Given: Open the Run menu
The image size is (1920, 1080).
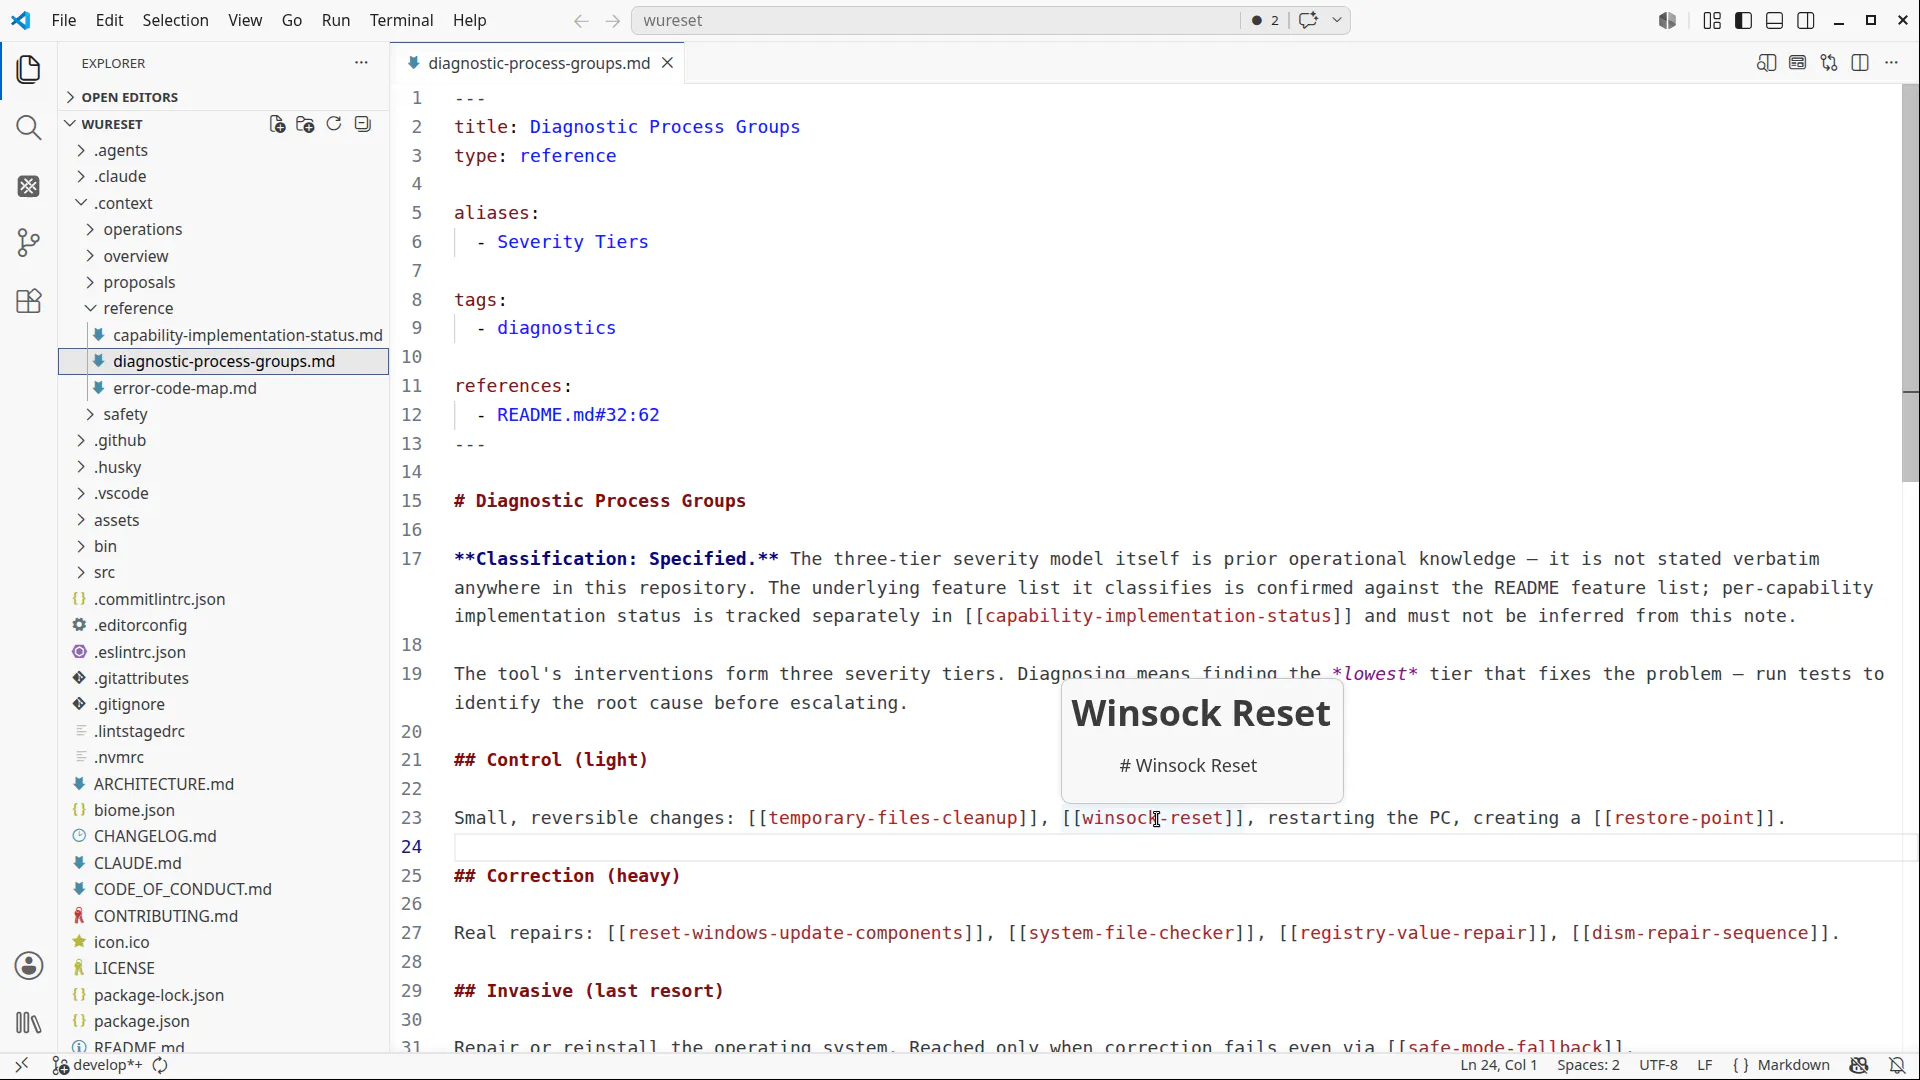Looking at the screenshot, I should [336, 20].
